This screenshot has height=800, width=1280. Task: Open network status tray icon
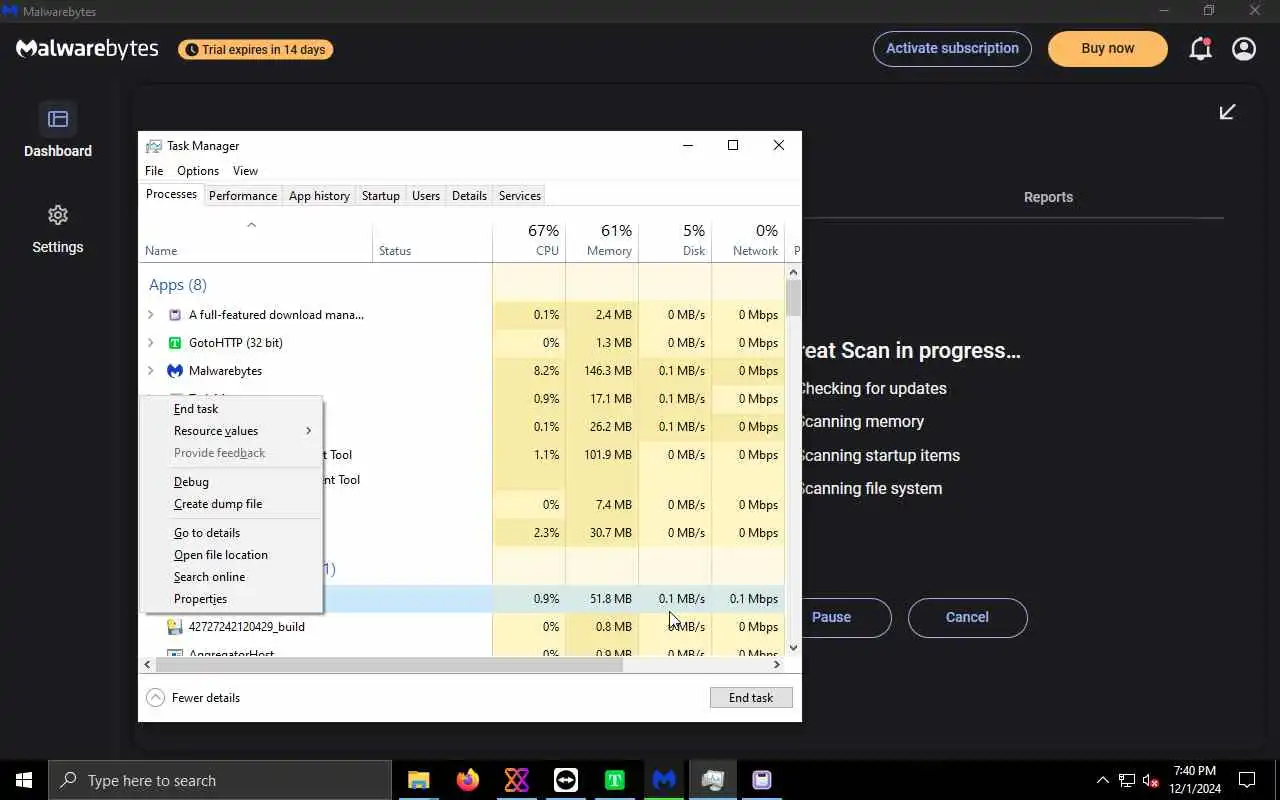pos(1127,780)
